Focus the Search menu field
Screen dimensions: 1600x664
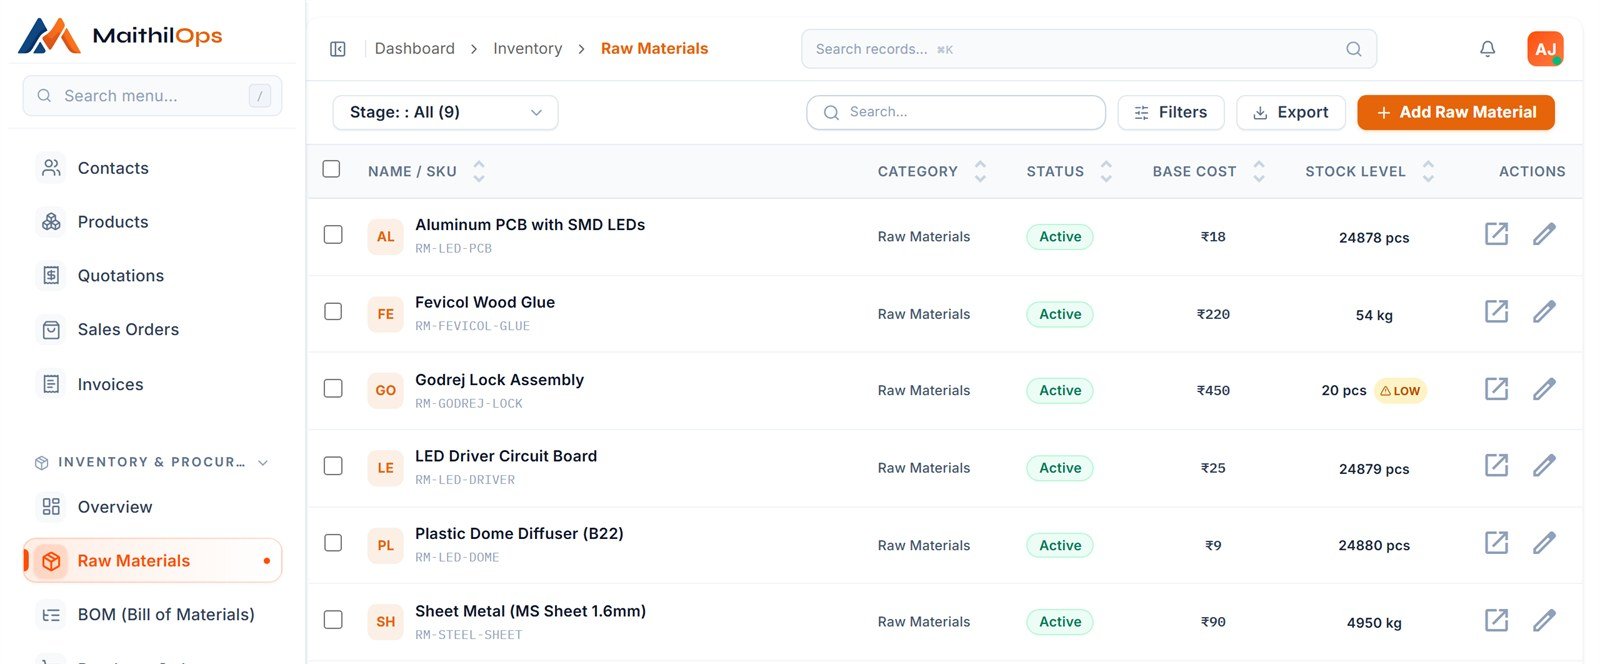tap(152, 96)
